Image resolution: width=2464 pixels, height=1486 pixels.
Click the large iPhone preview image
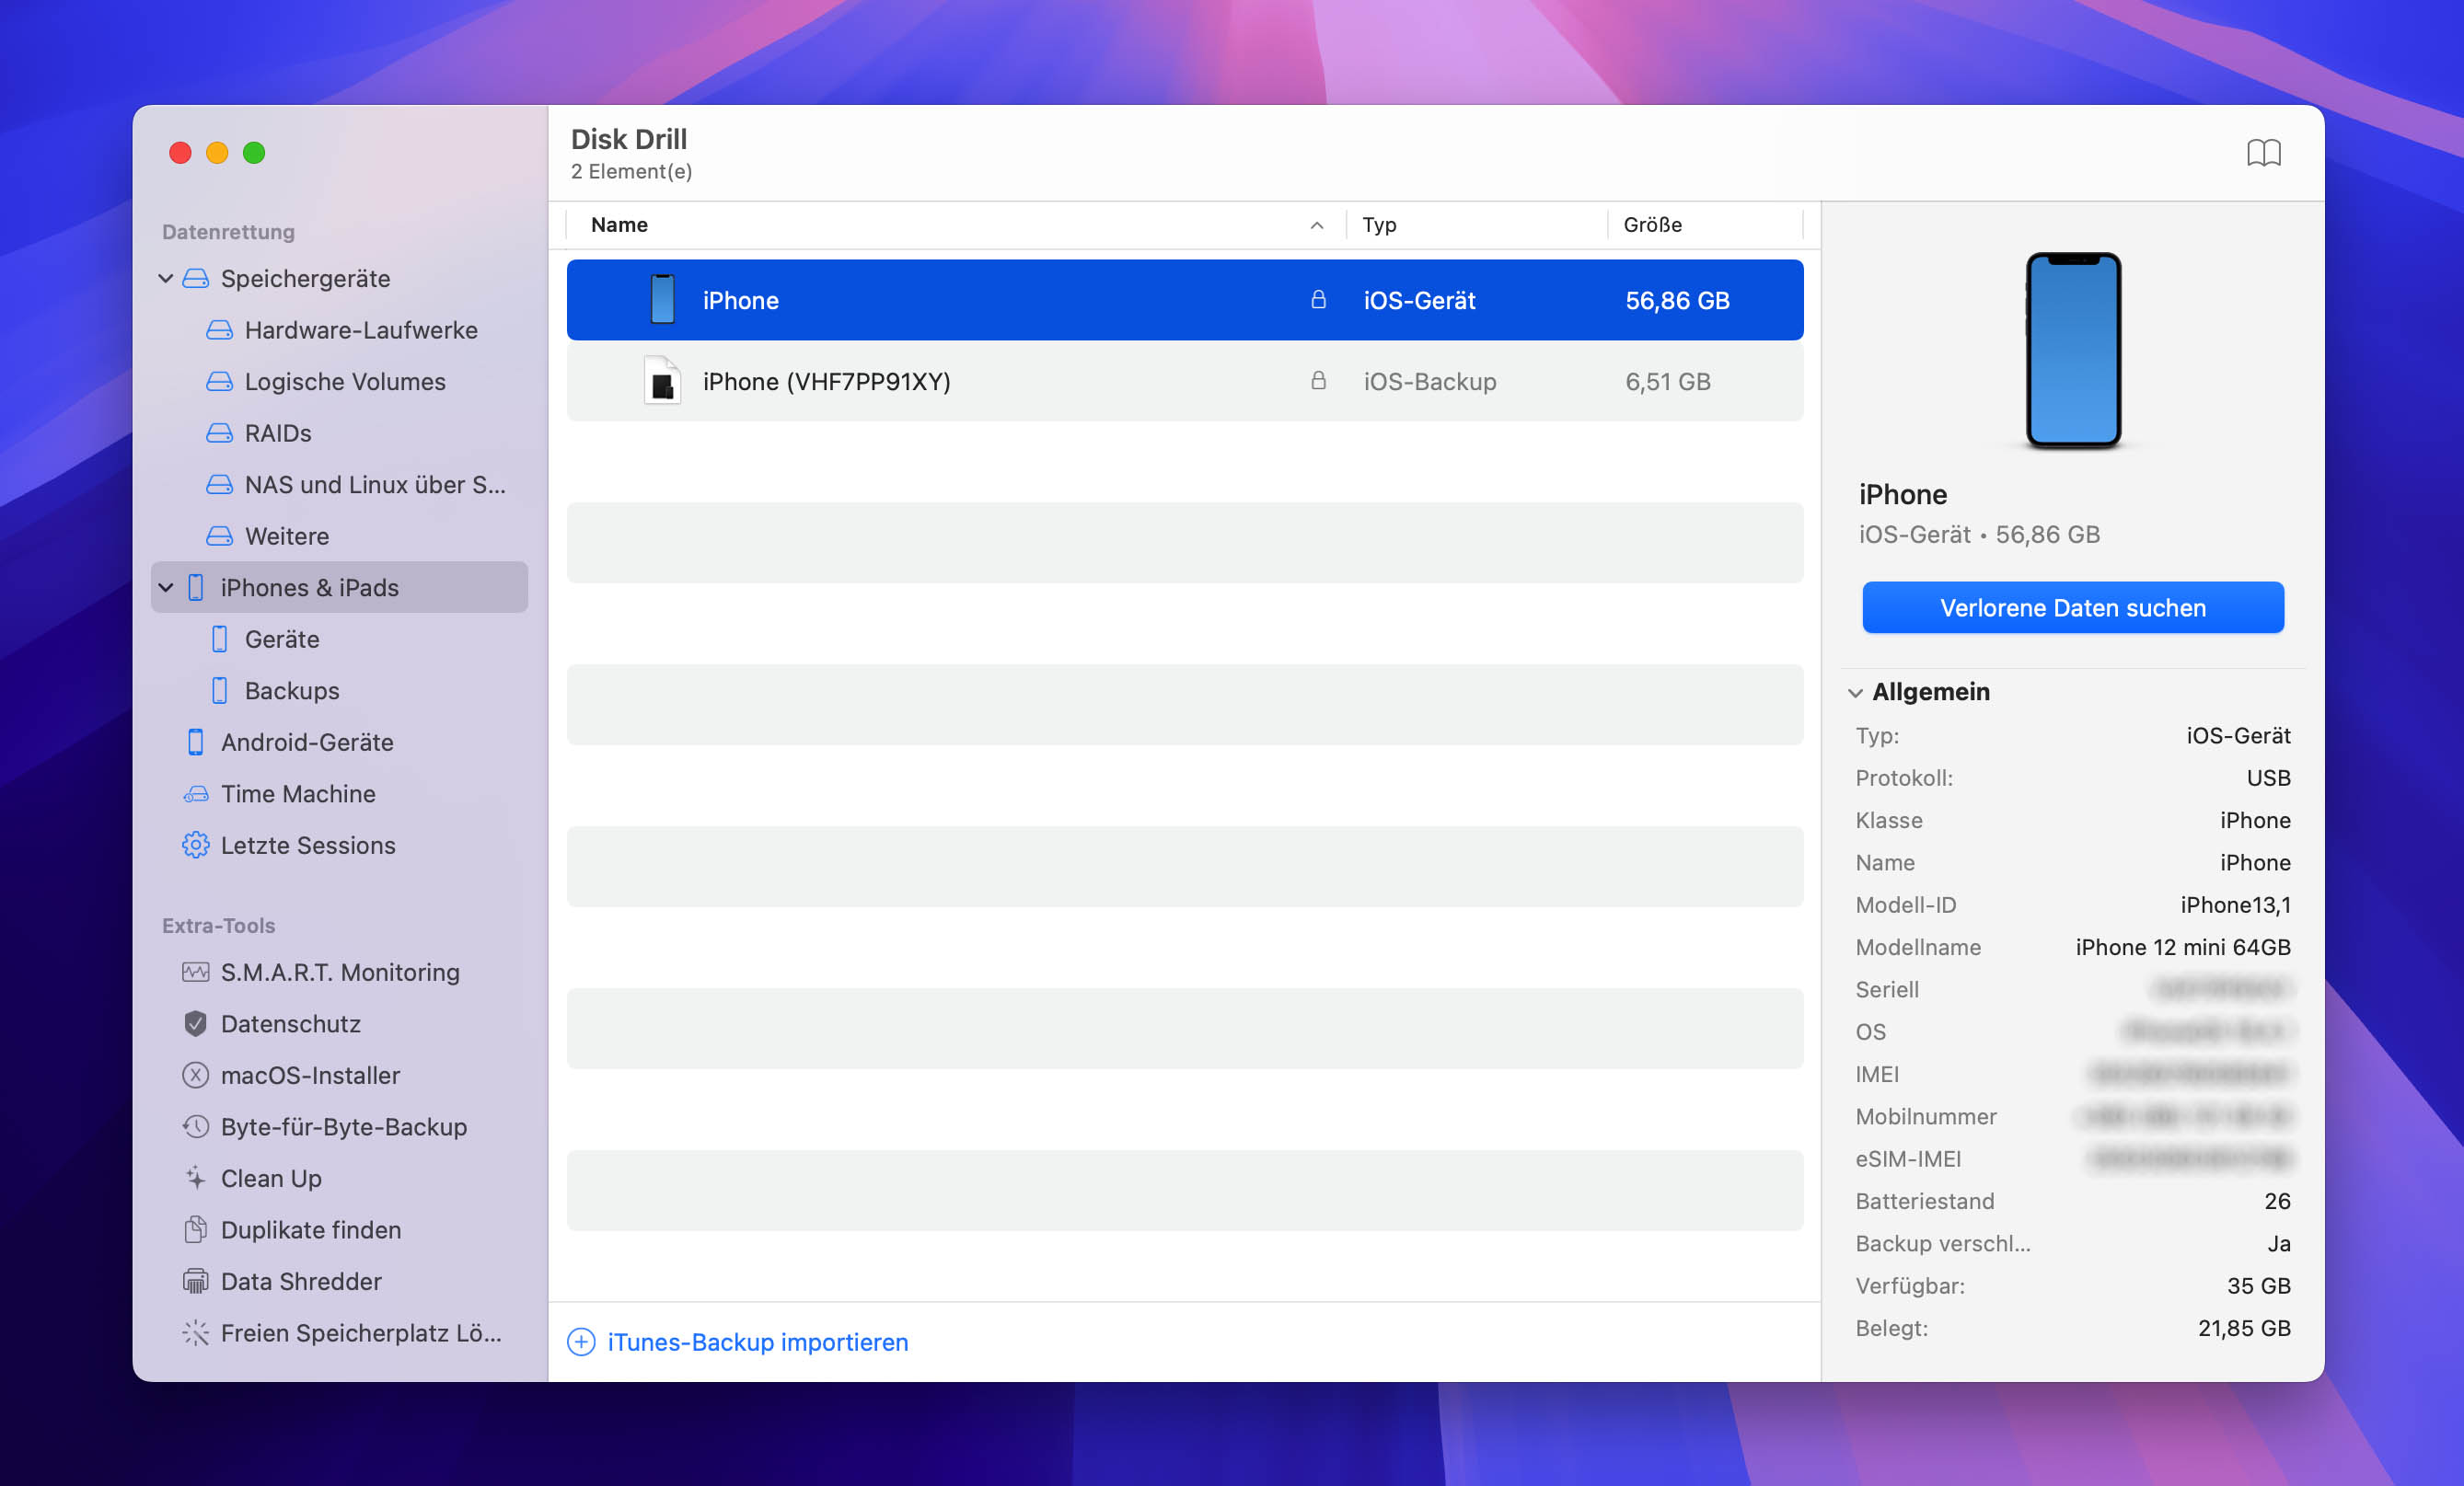(2072, 351)
